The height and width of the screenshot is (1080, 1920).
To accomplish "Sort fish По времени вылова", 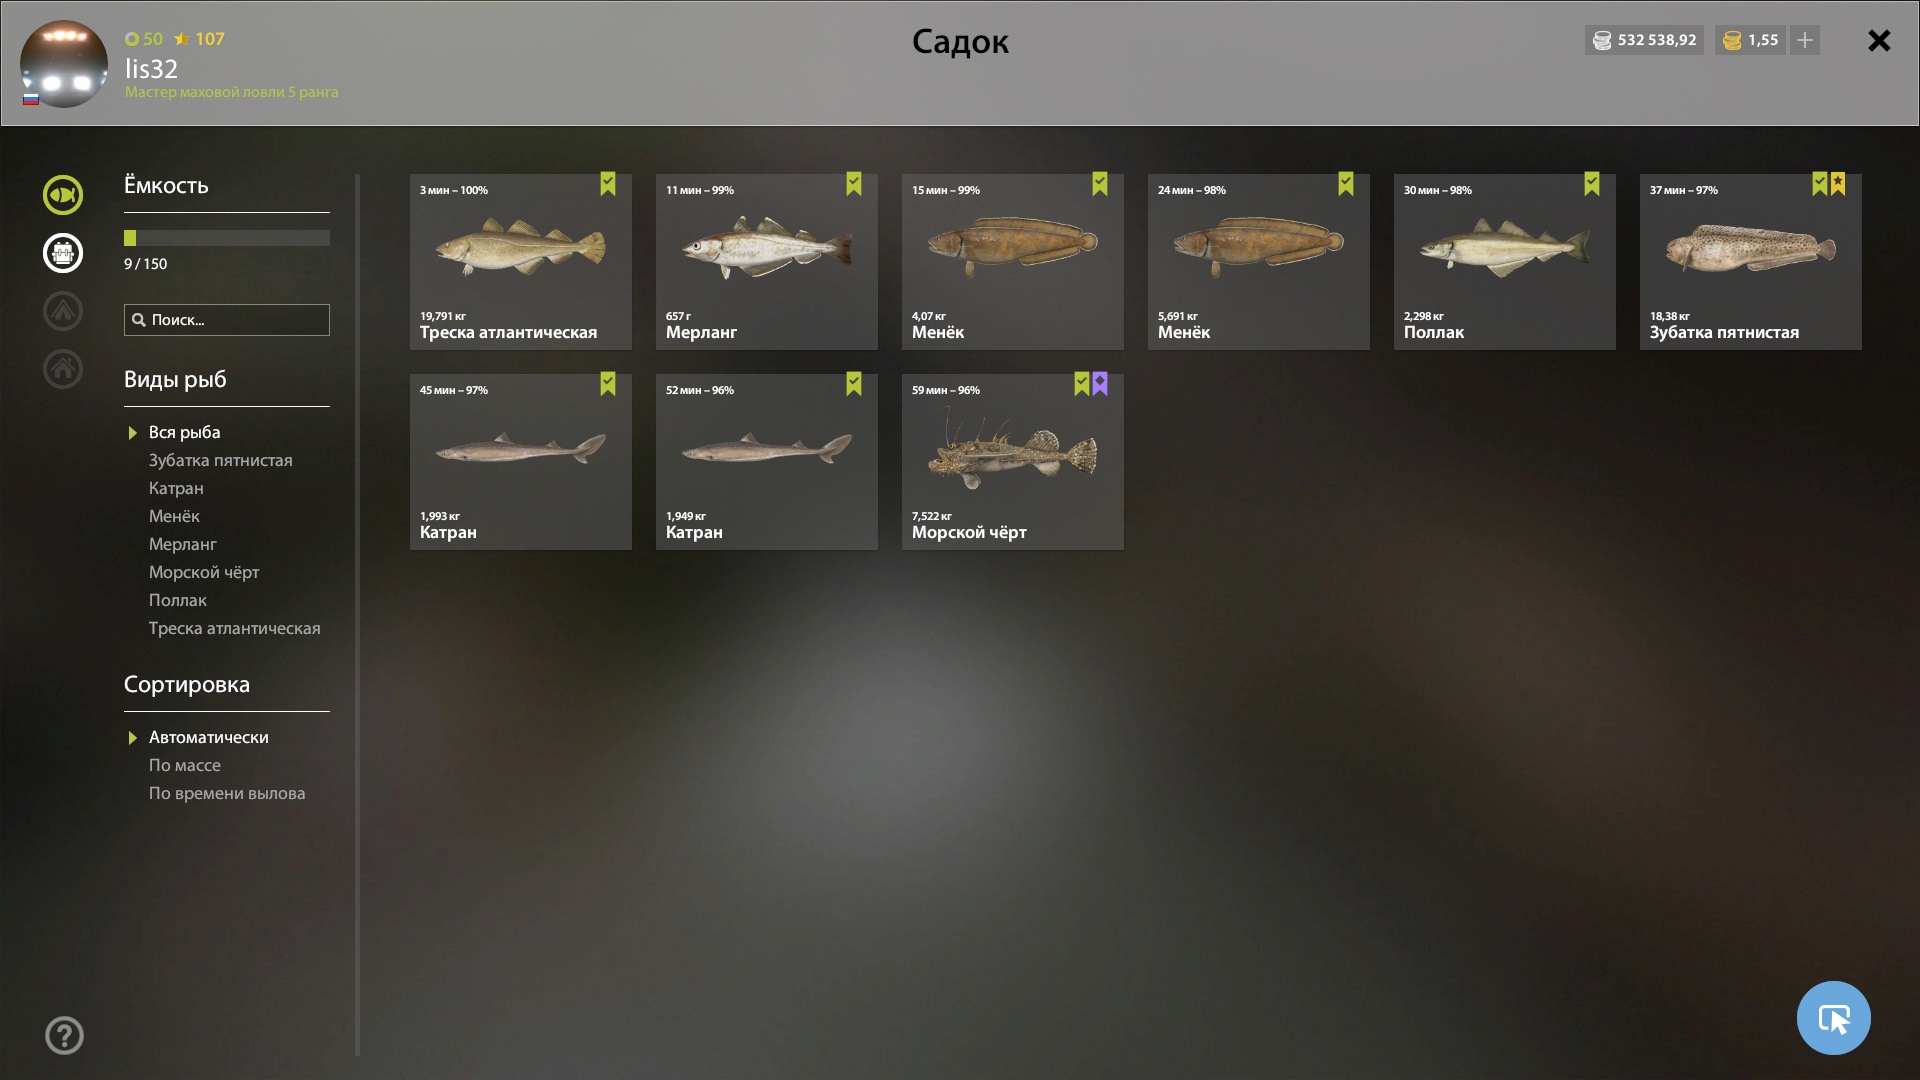I will pos(227,793).
